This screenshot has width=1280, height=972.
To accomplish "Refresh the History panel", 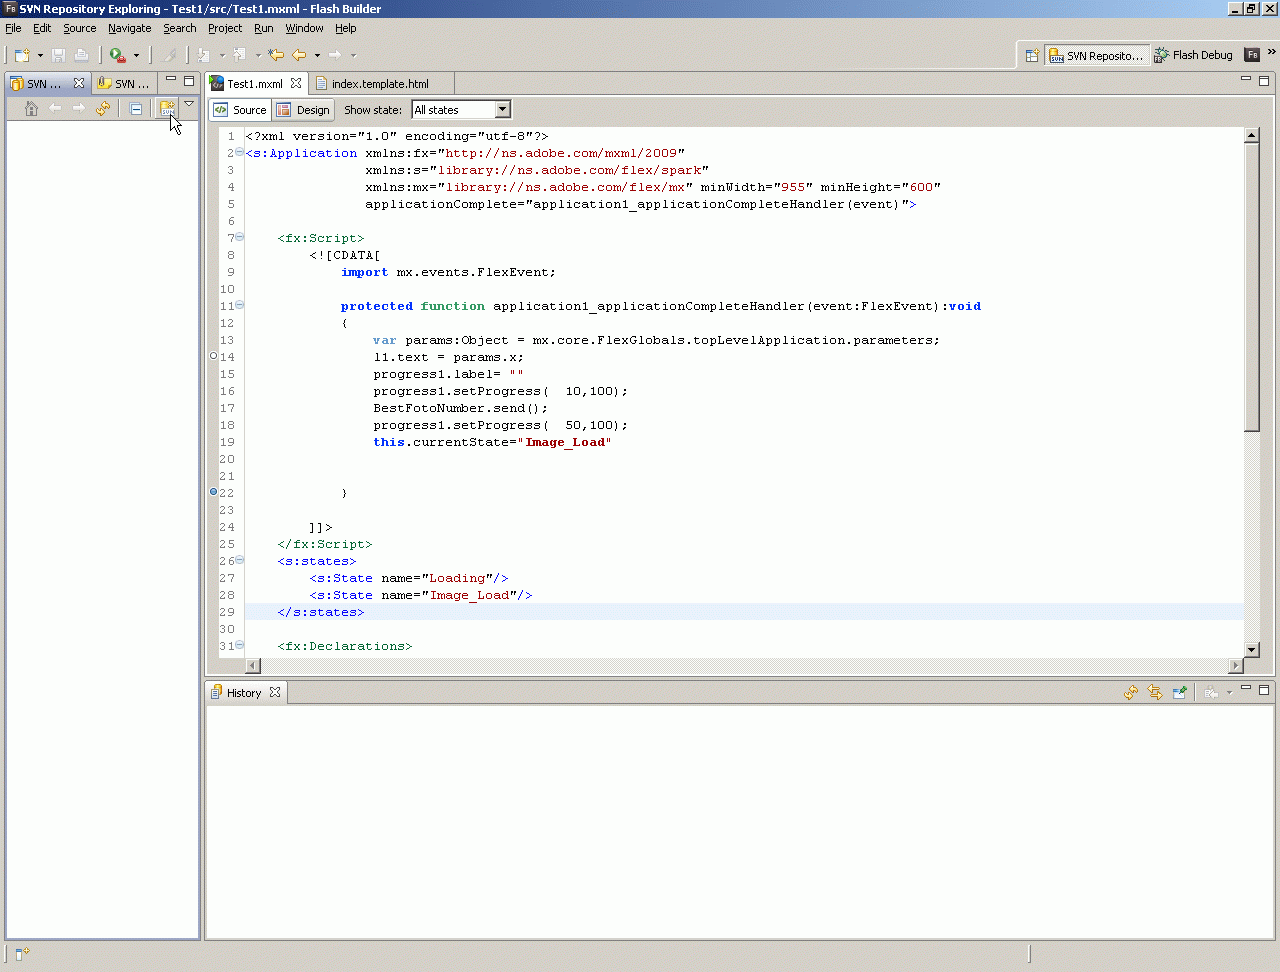I will (1131, 692).
